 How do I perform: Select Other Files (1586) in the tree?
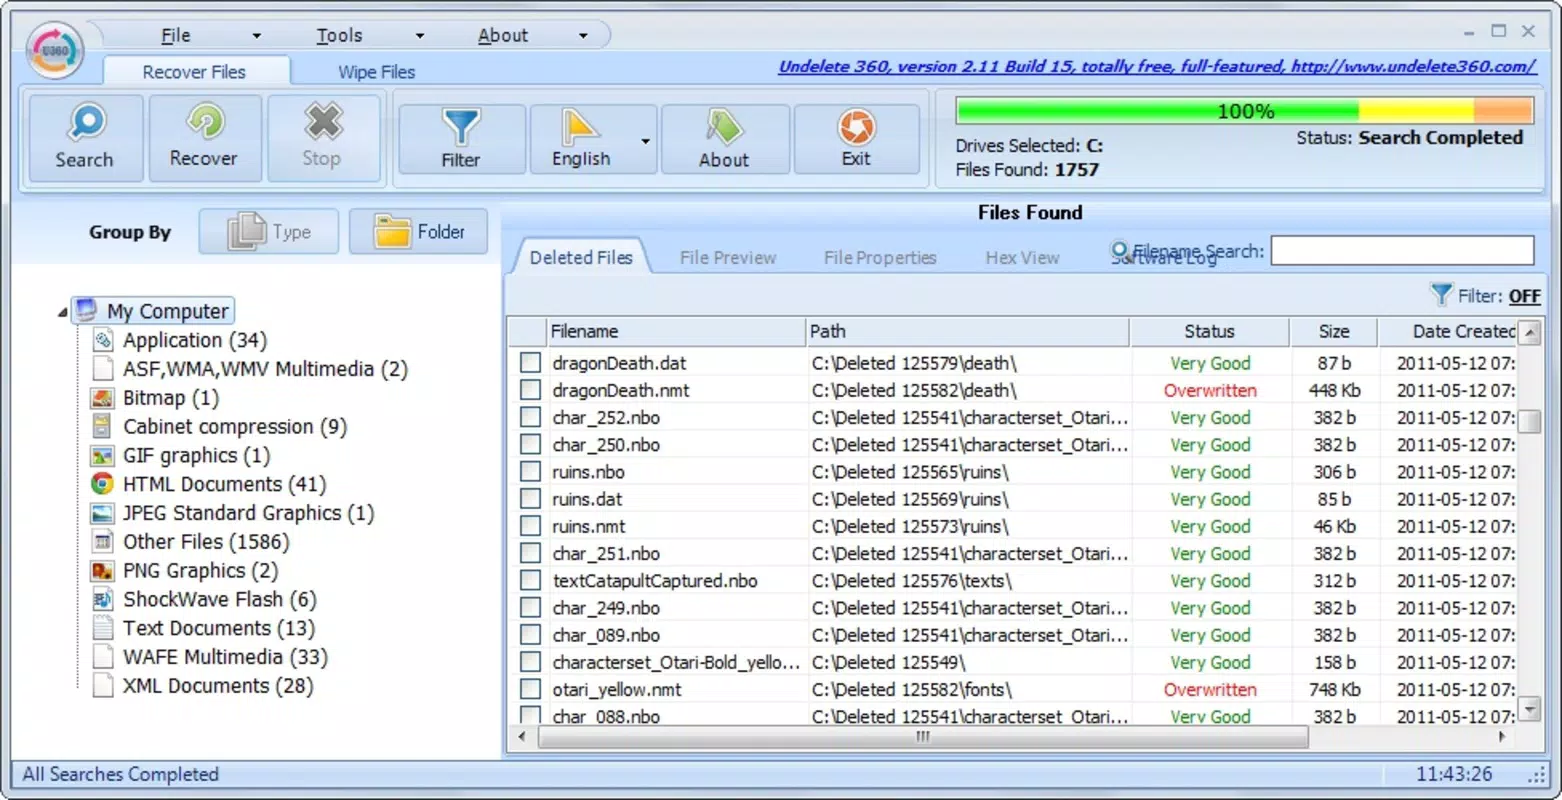206,542
